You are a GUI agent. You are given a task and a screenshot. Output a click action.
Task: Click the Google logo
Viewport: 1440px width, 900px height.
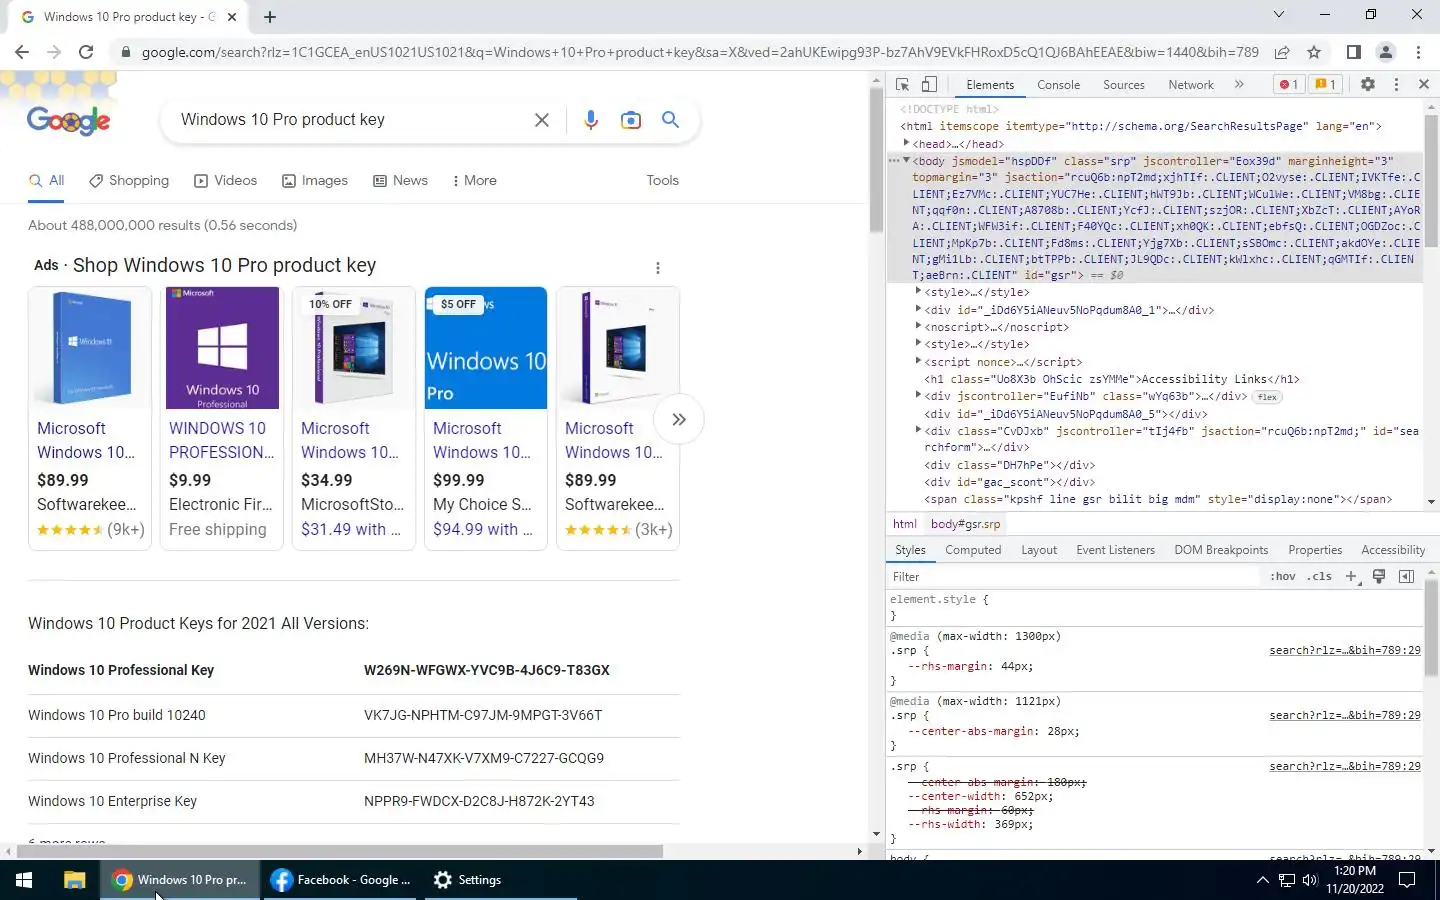[x=69, y=120]
